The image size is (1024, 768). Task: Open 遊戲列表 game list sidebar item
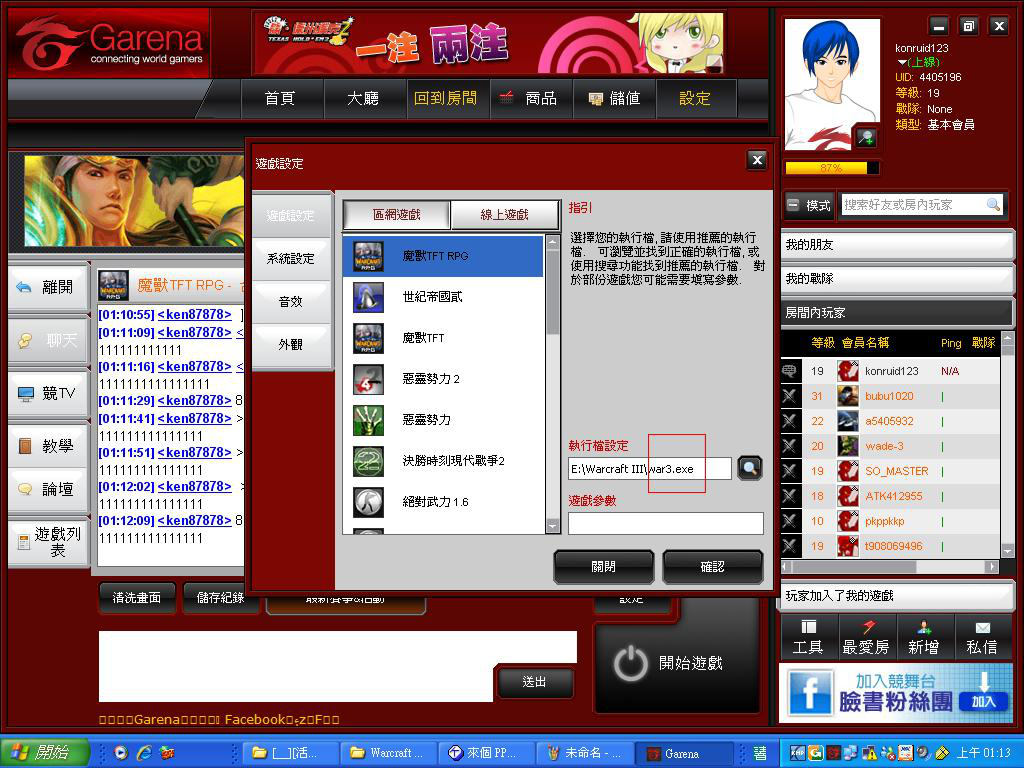coord(48,542)
